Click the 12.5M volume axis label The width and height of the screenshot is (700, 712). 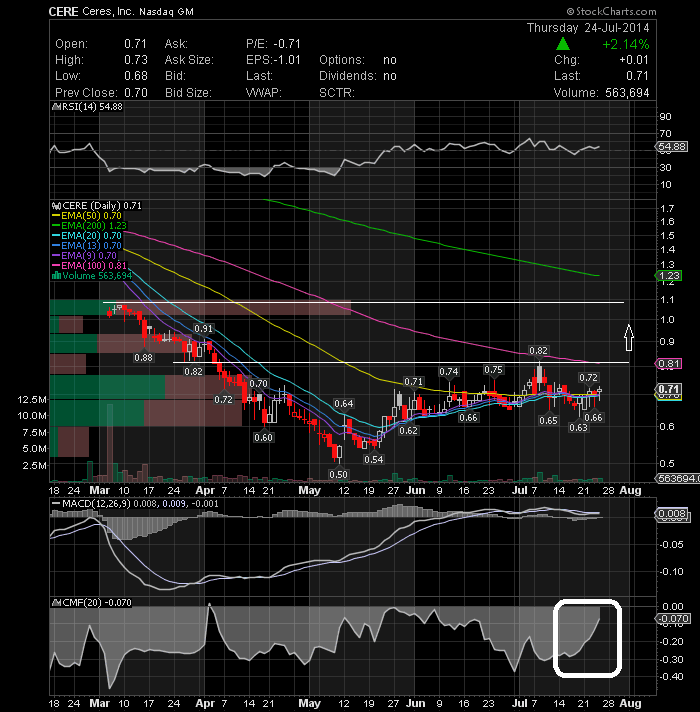31,400
